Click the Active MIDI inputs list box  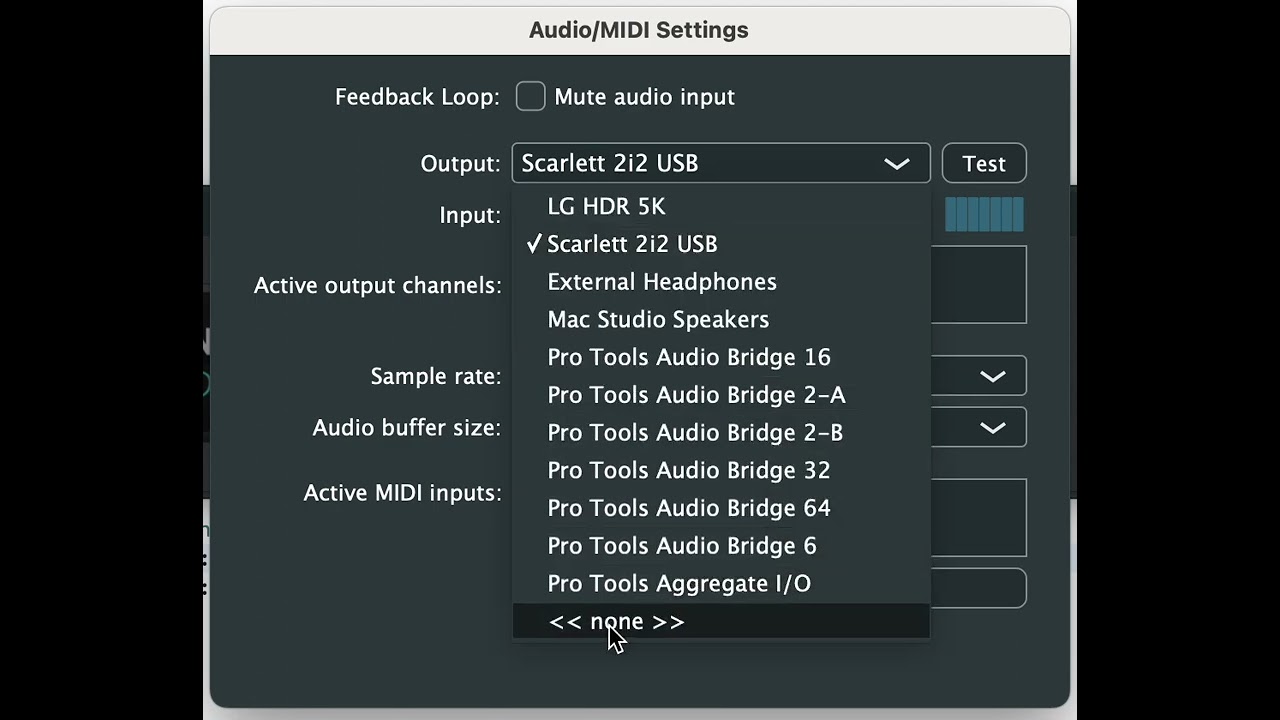click(x=978, y=518)
